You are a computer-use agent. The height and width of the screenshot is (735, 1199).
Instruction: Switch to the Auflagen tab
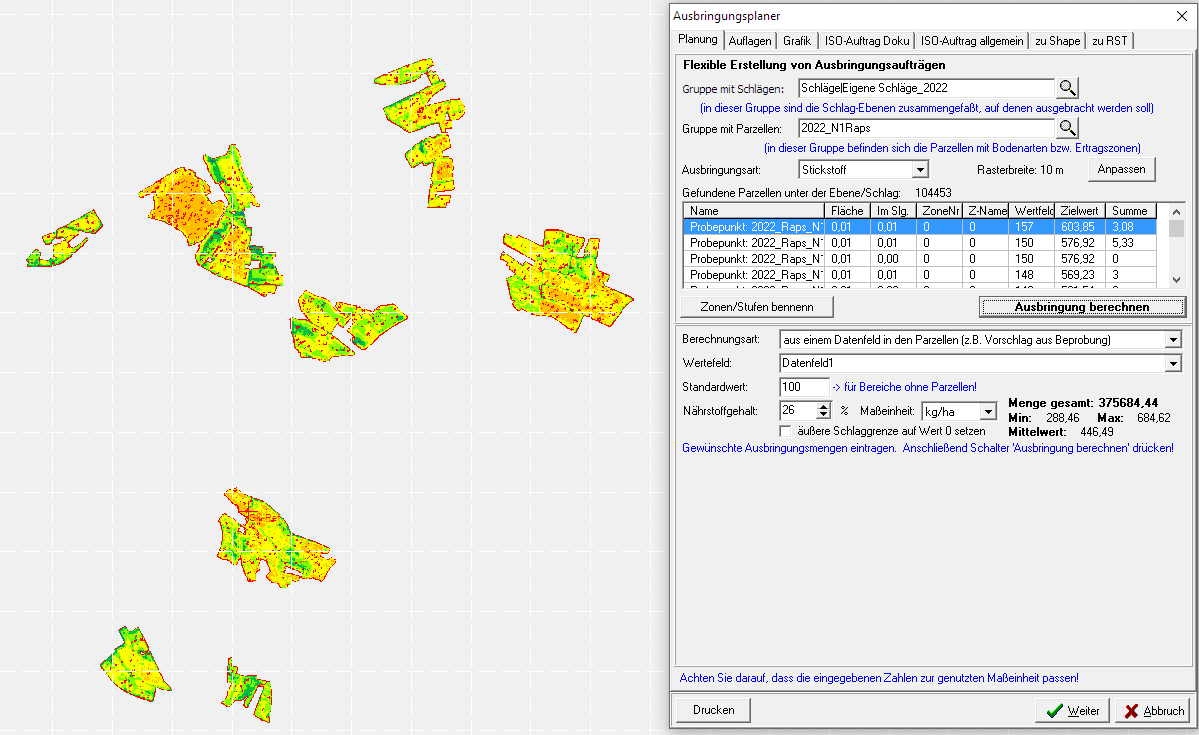click(749, 41)
